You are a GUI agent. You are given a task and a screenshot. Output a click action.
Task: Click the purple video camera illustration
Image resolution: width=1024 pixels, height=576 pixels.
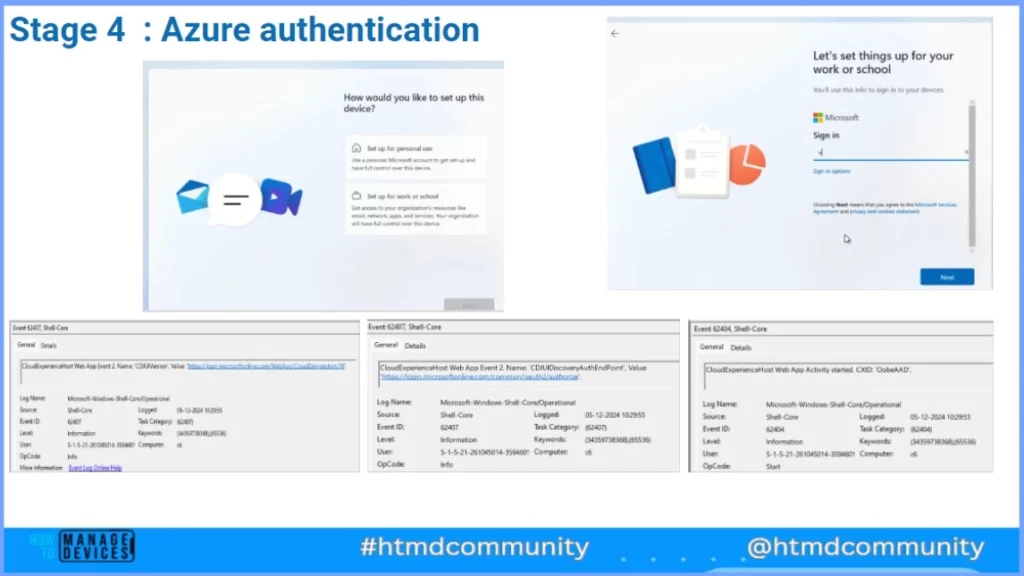click(x=281, y=197)
